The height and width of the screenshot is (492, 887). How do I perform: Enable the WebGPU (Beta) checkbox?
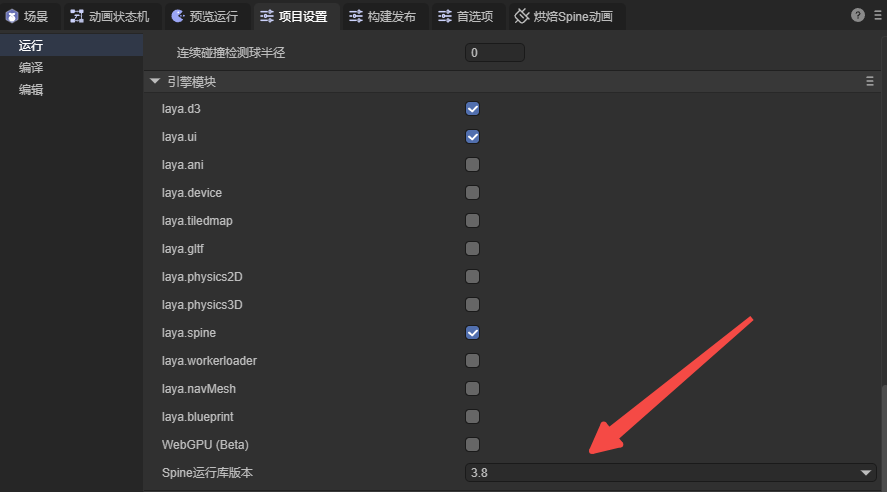coord(473,444)
